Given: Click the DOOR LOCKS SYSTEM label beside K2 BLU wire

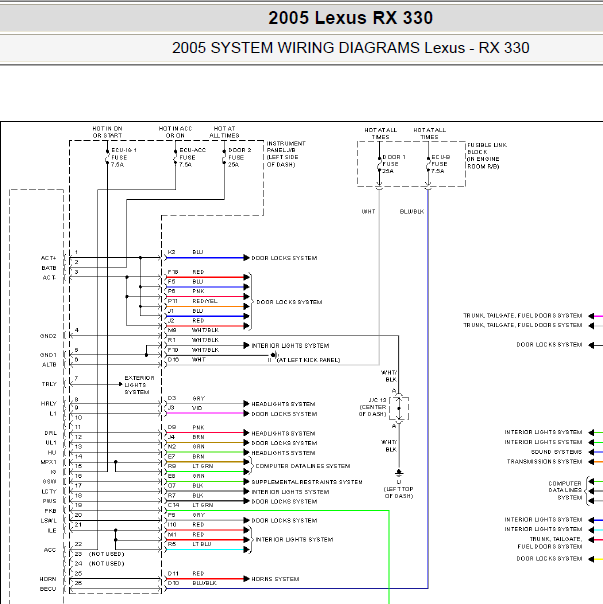Looking at the screenshot, I should point(284,258).
